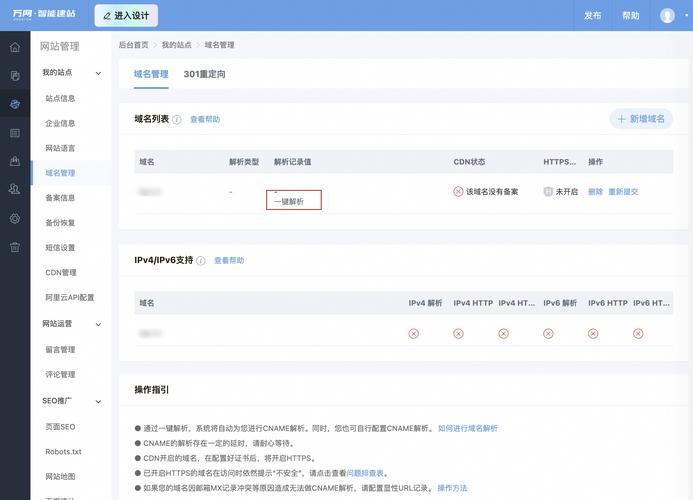Click the IPv4 HTTP red X status icon
The image size is (693, 500).
pos(458,333)
